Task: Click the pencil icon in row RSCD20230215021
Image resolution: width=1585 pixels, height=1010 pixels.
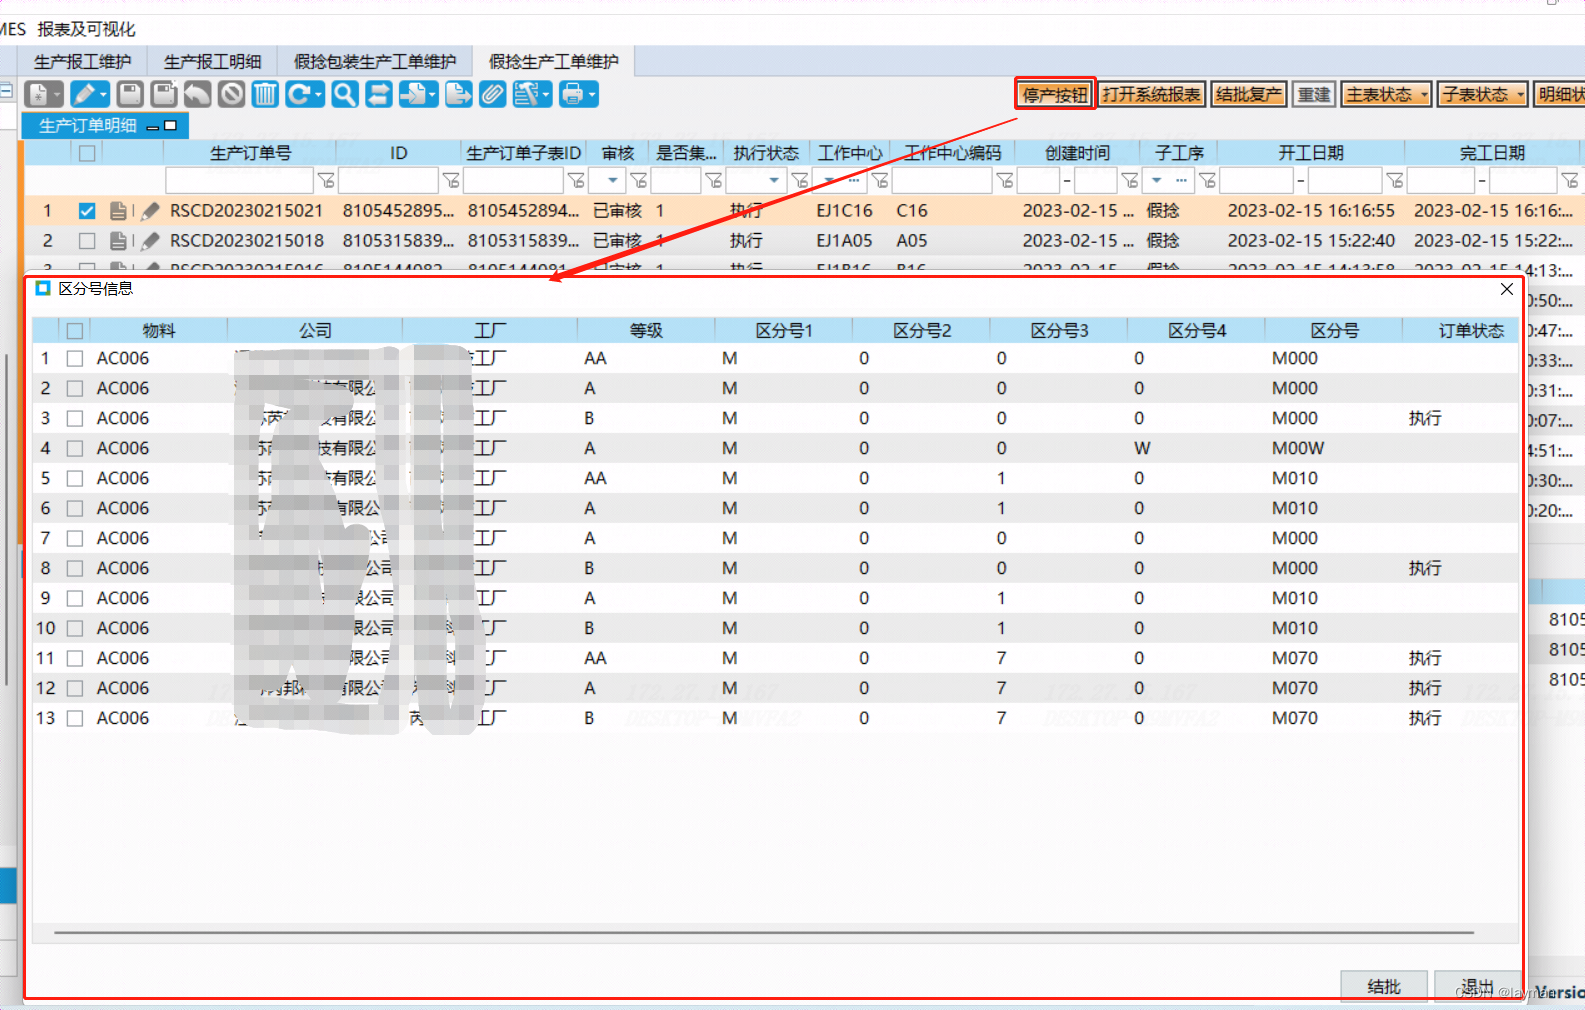Action: point(150,211)
